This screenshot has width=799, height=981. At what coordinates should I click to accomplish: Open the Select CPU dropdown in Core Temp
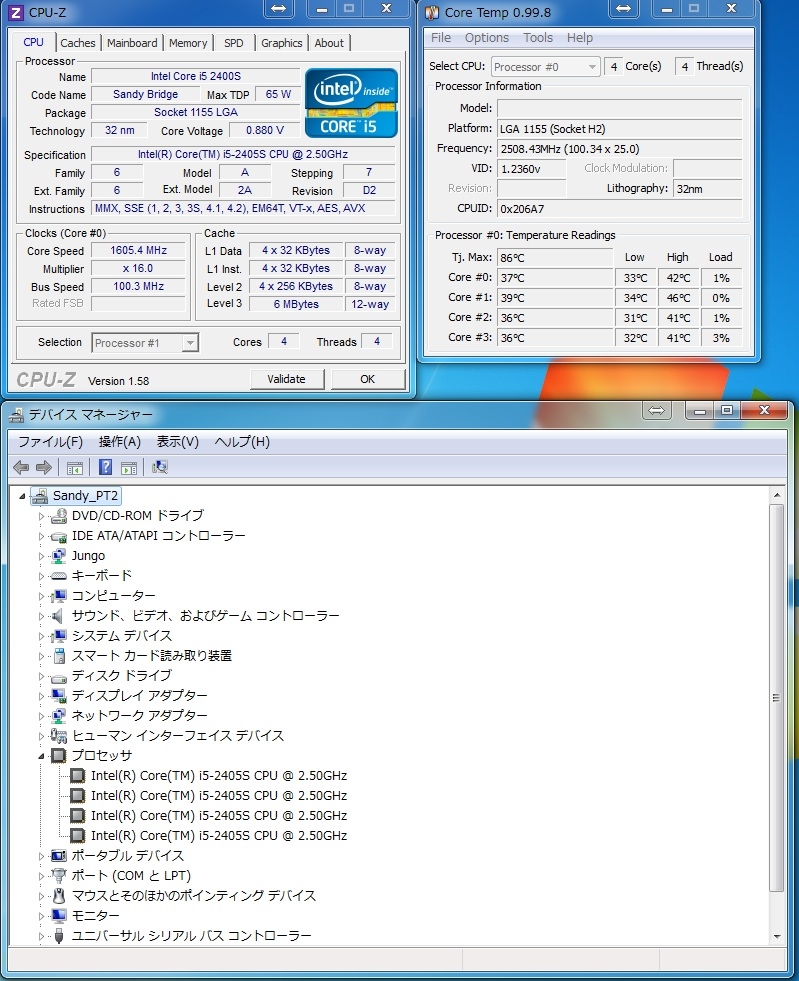[x=545, y=67]
